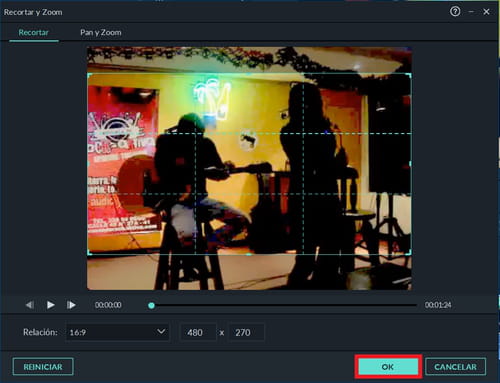500x383 pixels.
Task: Click the height field showing 270
Action: pos(246,332)
